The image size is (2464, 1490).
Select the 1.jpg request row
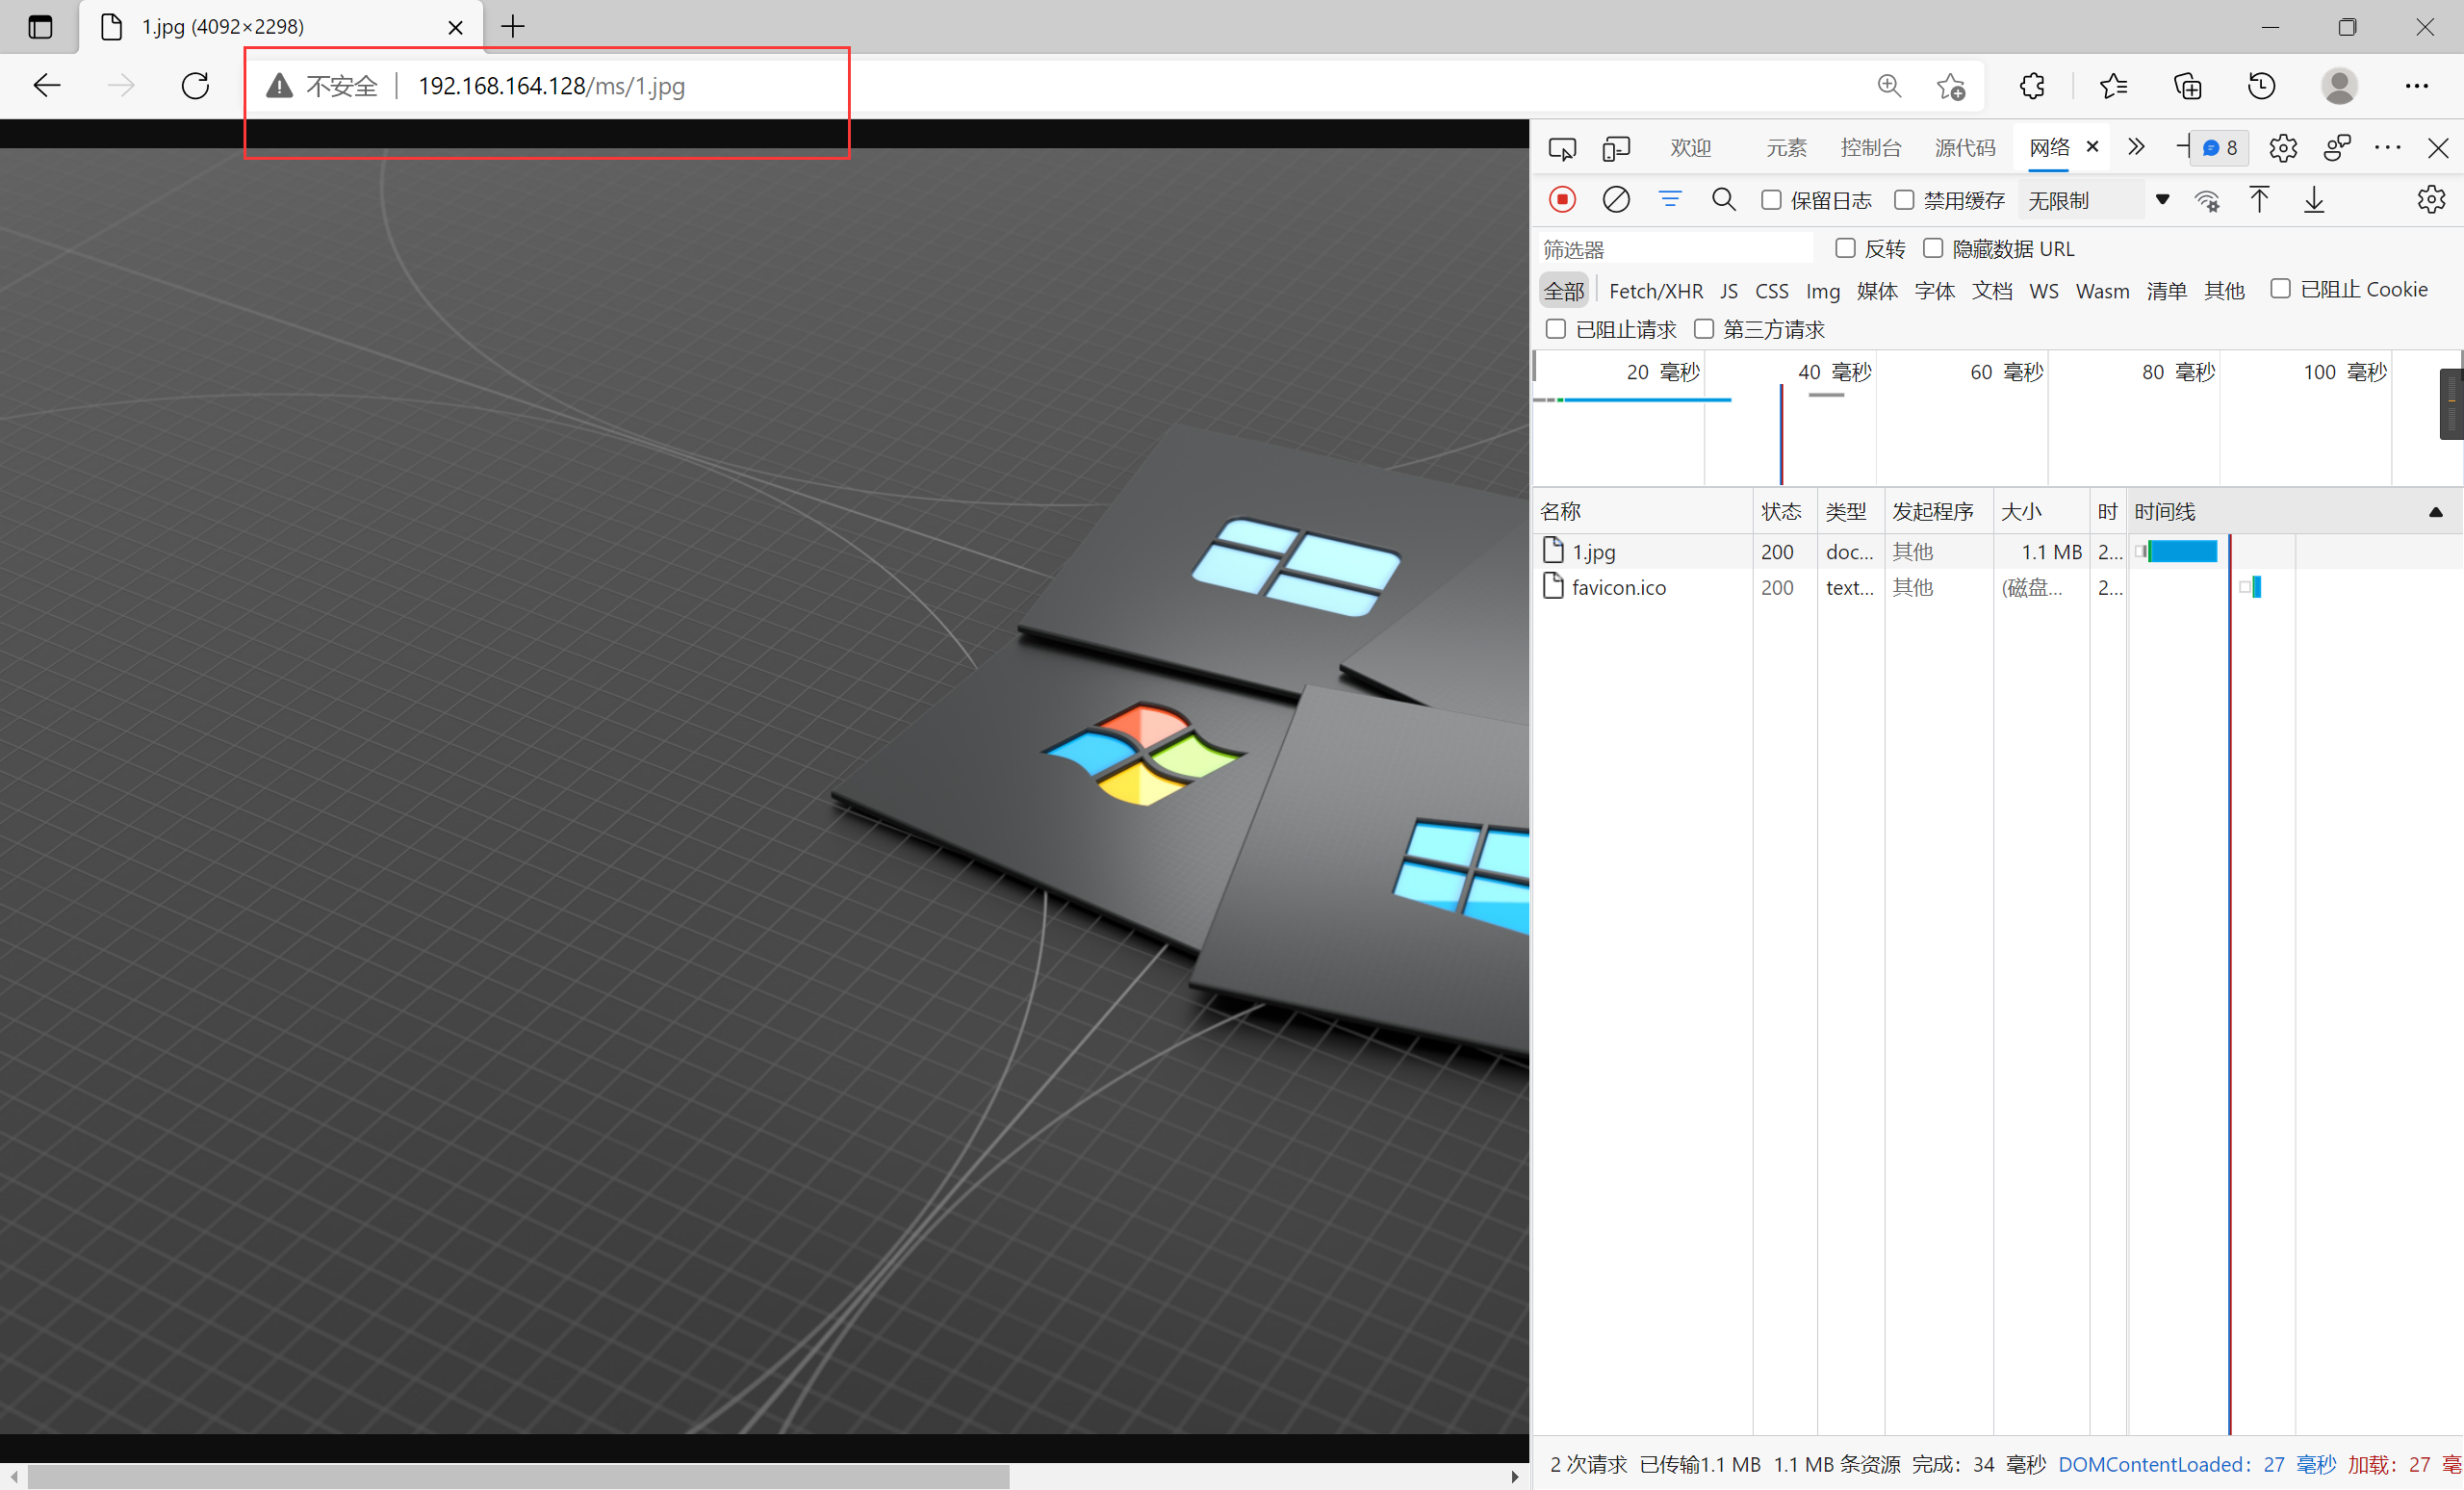[1594, 552]
